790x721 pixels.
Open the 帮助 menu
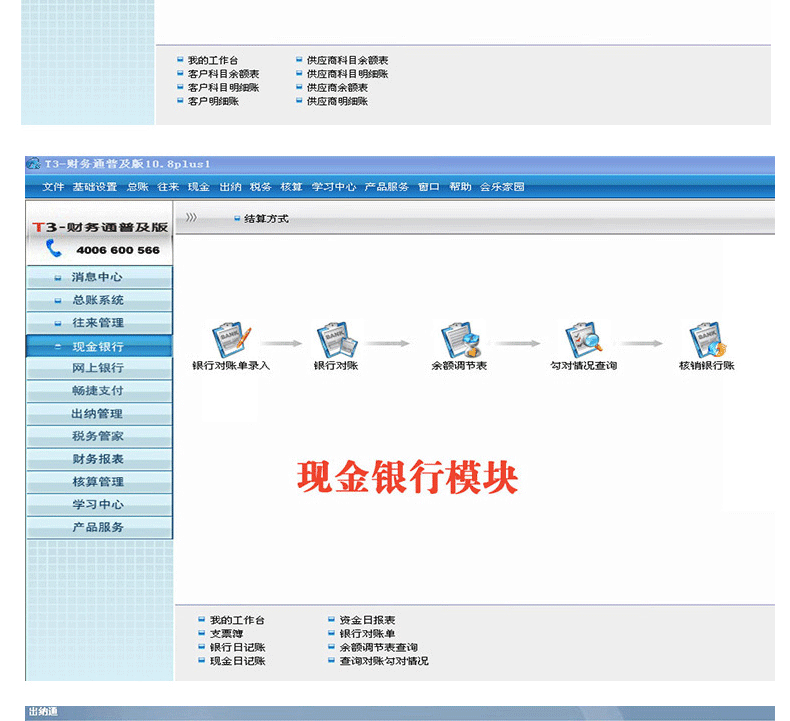[x=460, y=187]
